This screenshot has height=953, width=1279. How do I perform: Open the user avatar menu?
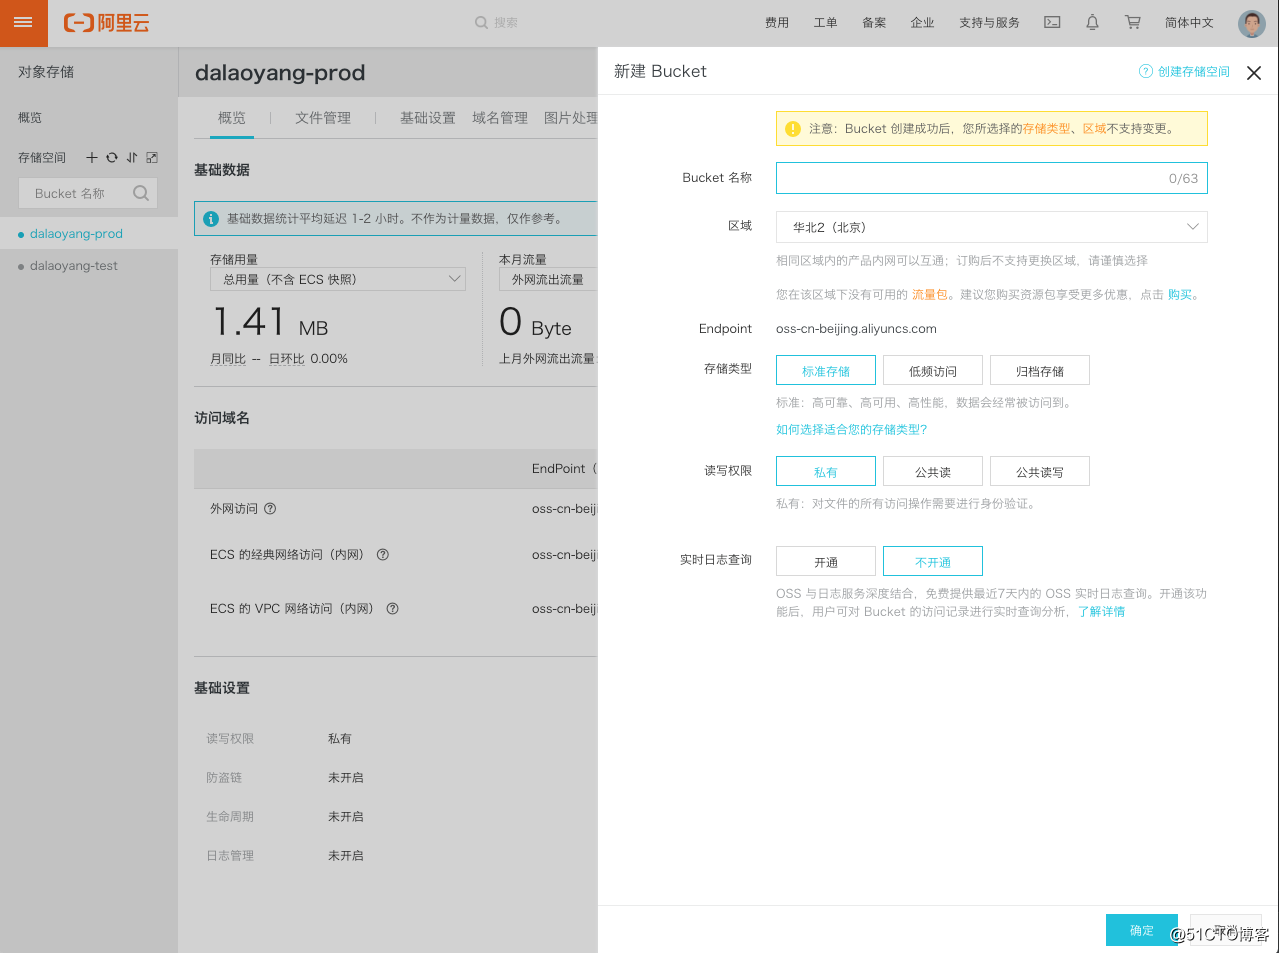tap(1251, 23)
